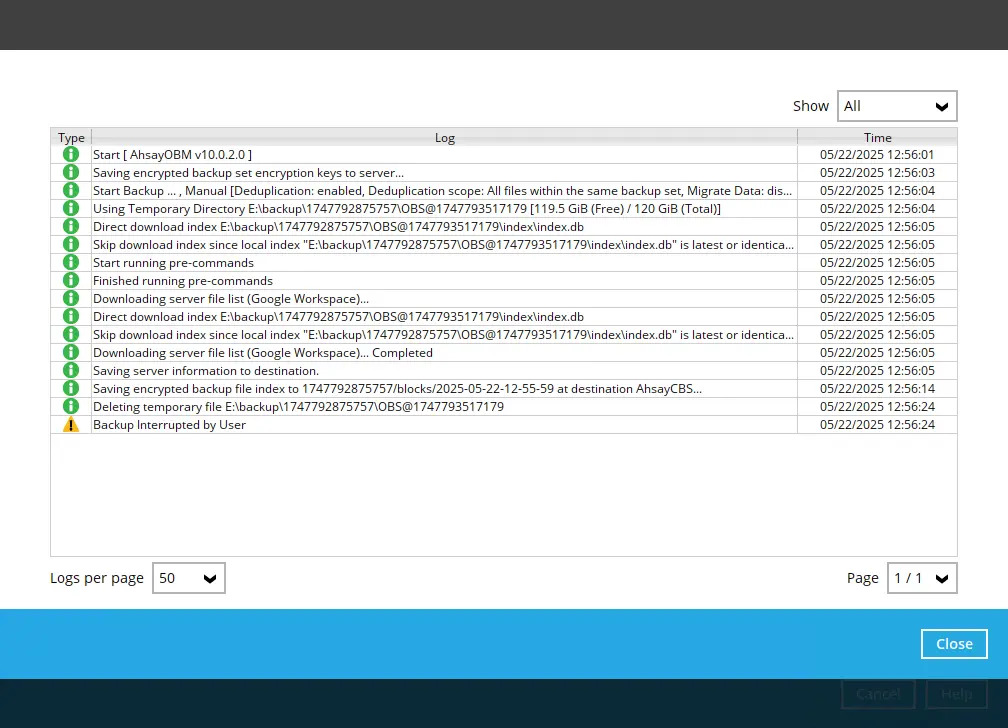Click the info icon on the Start AhsayOBM row
Viewport: 1008px width, 728px height.
(x=71, y=154)
